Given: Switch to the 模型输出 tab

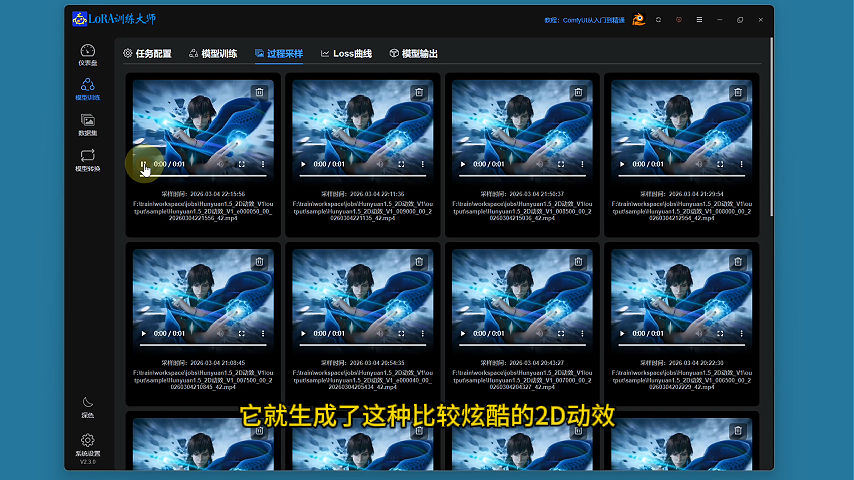Looking at the screenshot, I should pyautogui.click(x=413, y=53).
